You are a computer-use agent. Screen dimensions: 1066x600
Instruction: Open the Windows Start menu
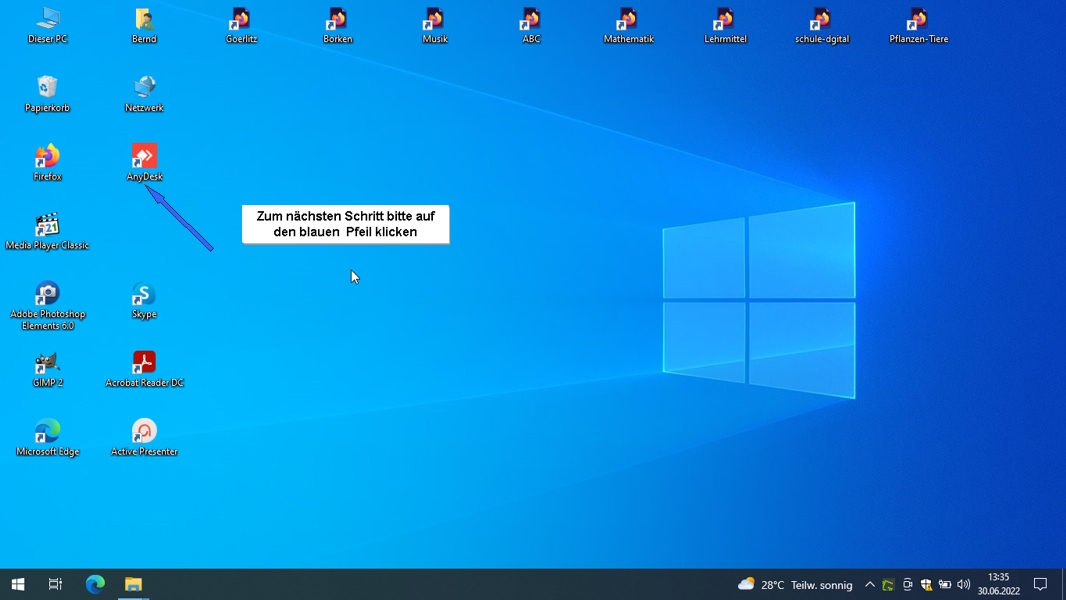[17, 584]
